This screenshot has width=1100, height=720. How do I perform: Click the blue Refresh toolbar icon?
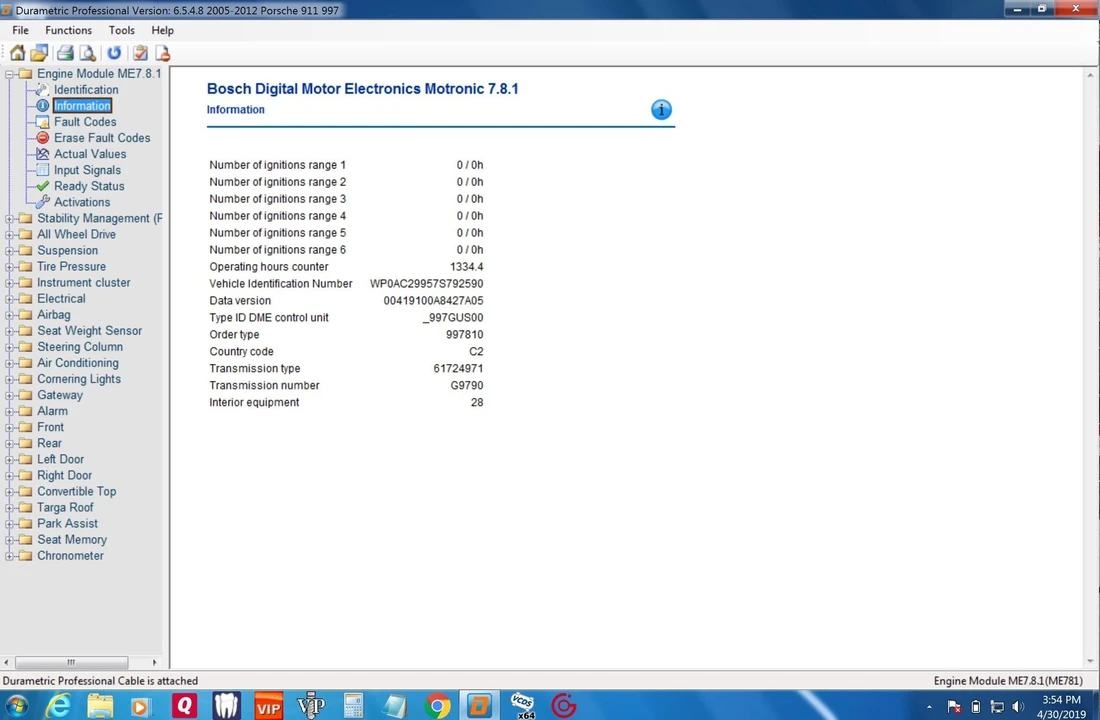[x=114, y=53]
